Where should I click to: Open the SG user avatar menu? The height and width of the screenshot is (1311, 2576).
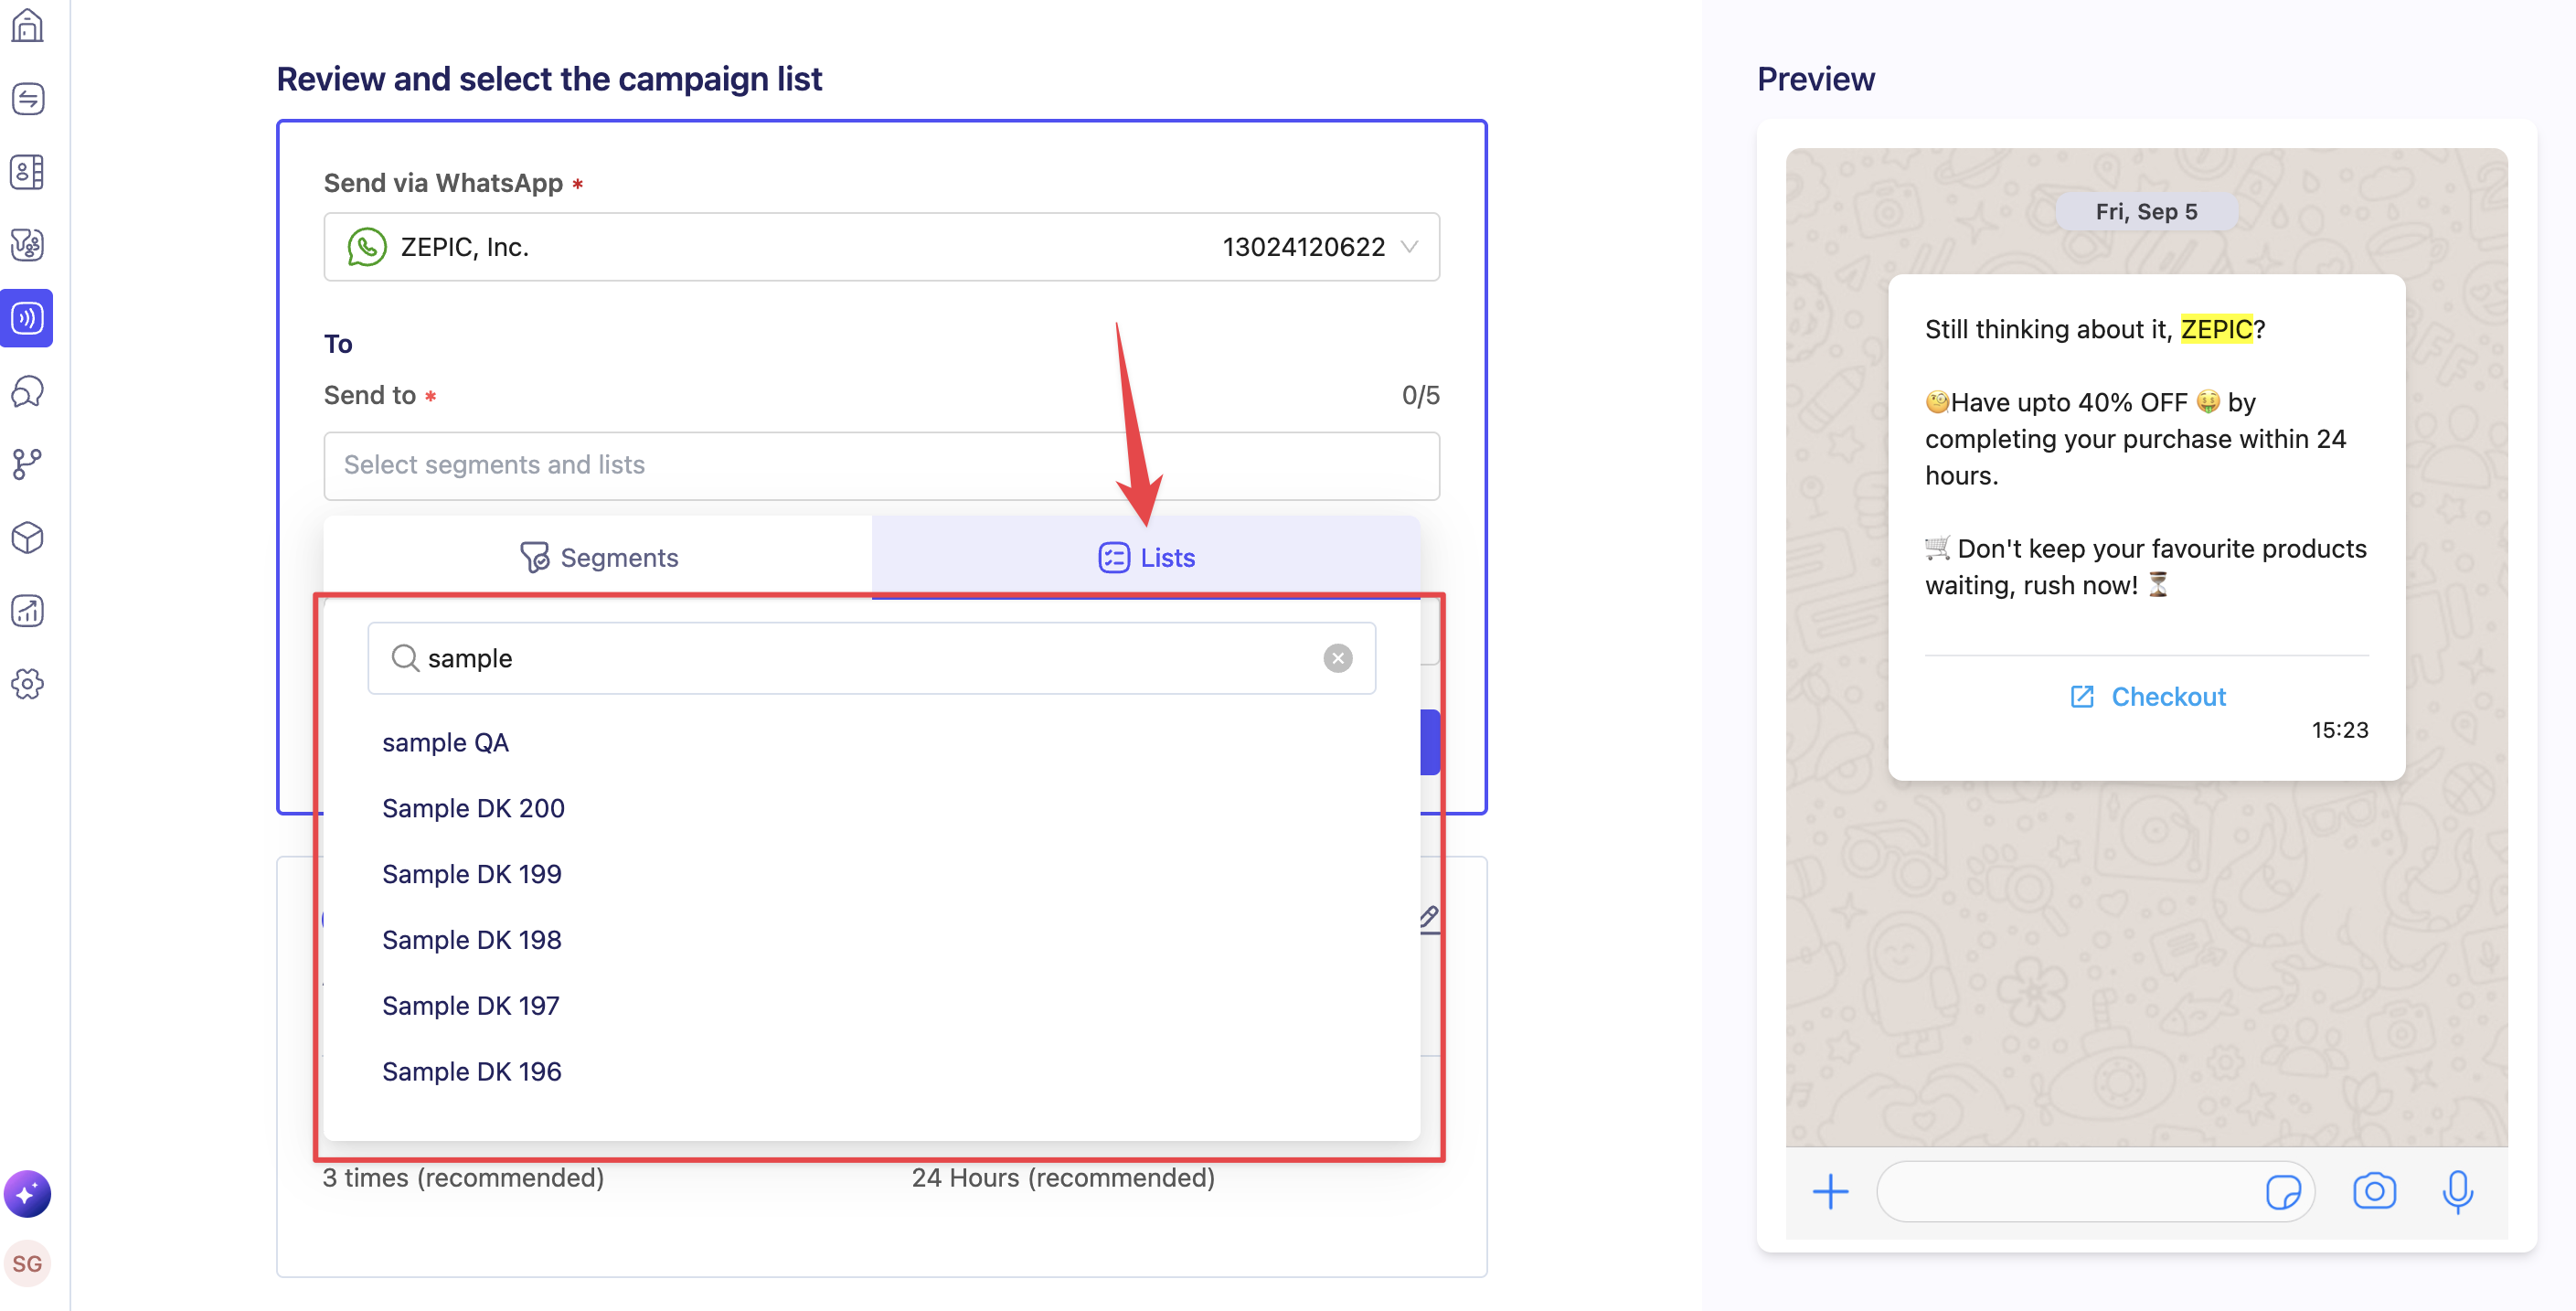pyautogui.click(x=27, y=1264)
